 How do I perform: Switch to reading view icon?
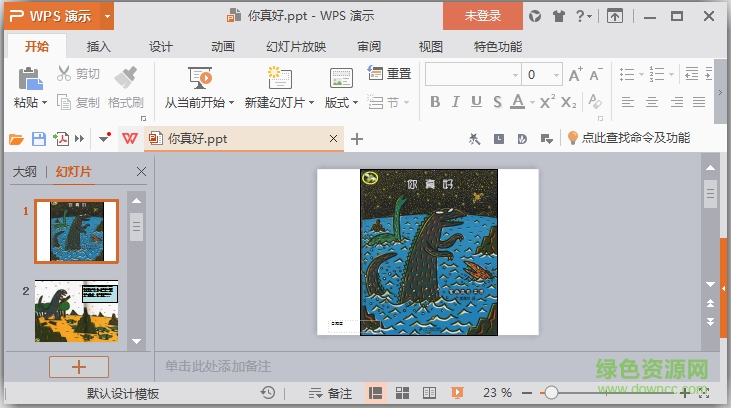point(429,393)
